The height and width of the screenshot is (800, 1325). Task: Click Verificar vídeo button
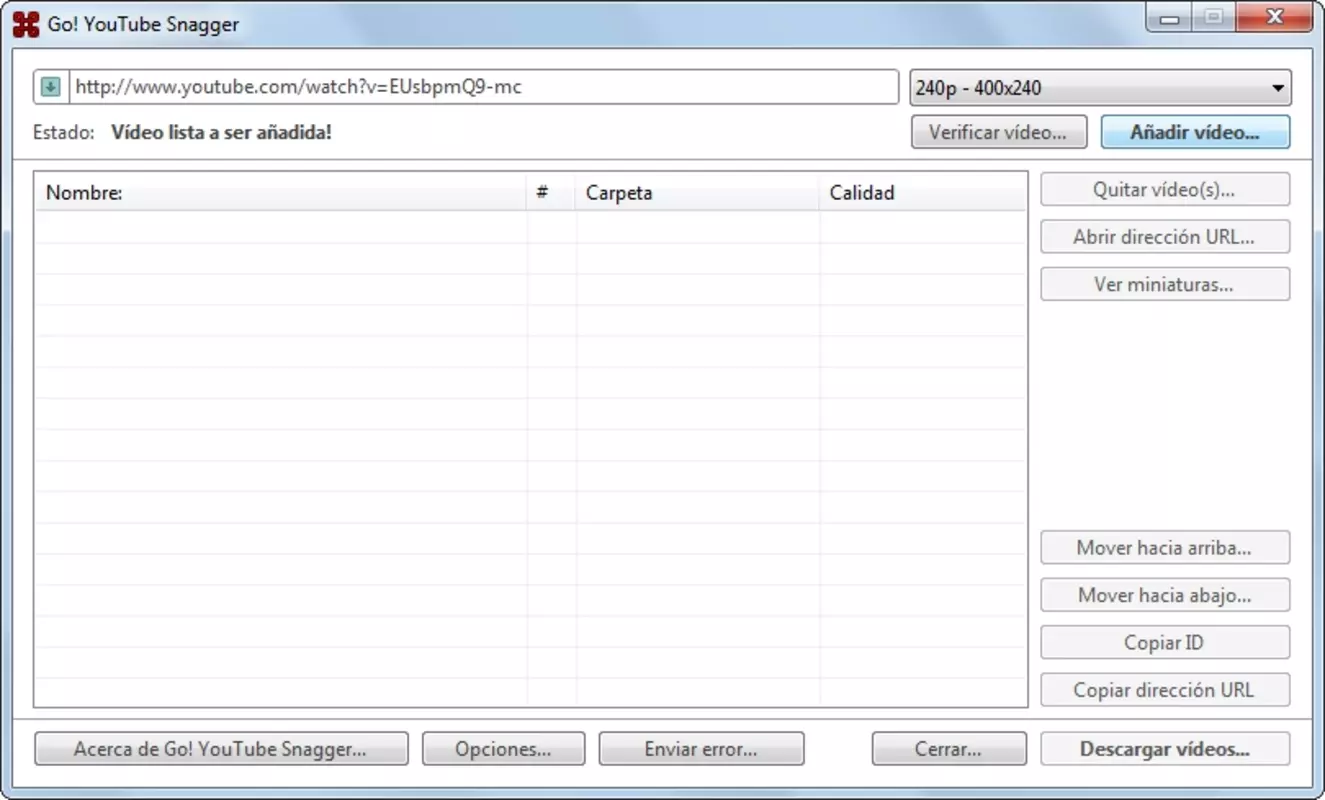999,132
